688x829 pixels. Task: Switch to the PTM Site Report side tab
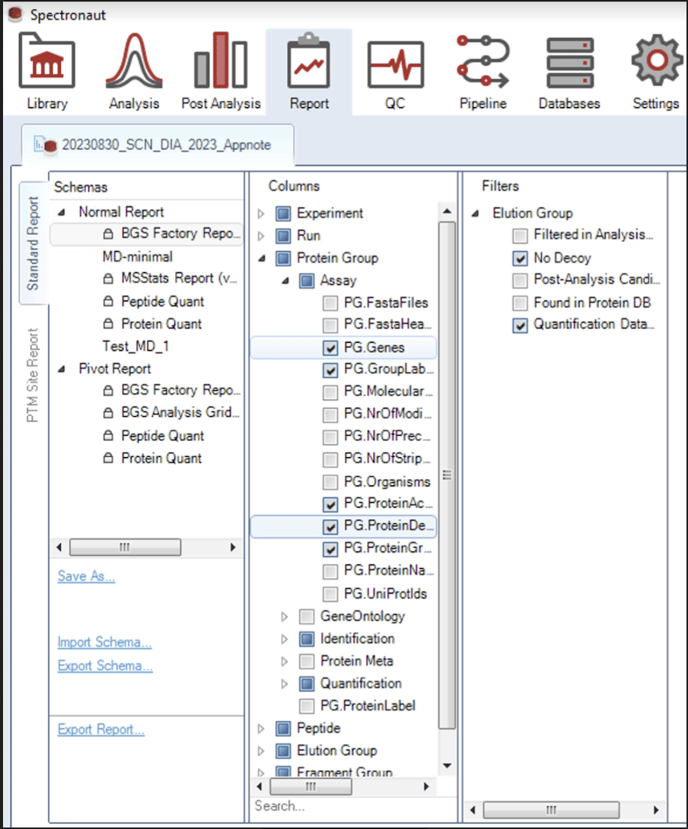[33, 375]
